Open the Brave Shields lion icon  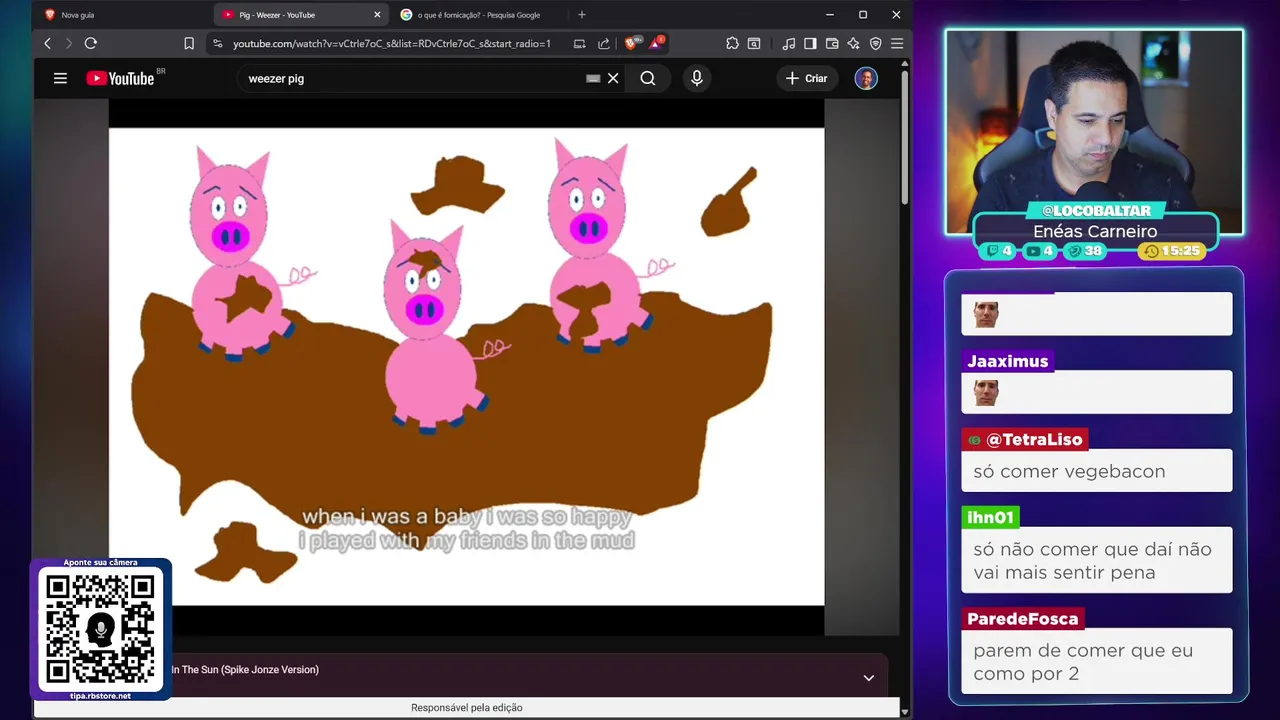tap(633, 43)
